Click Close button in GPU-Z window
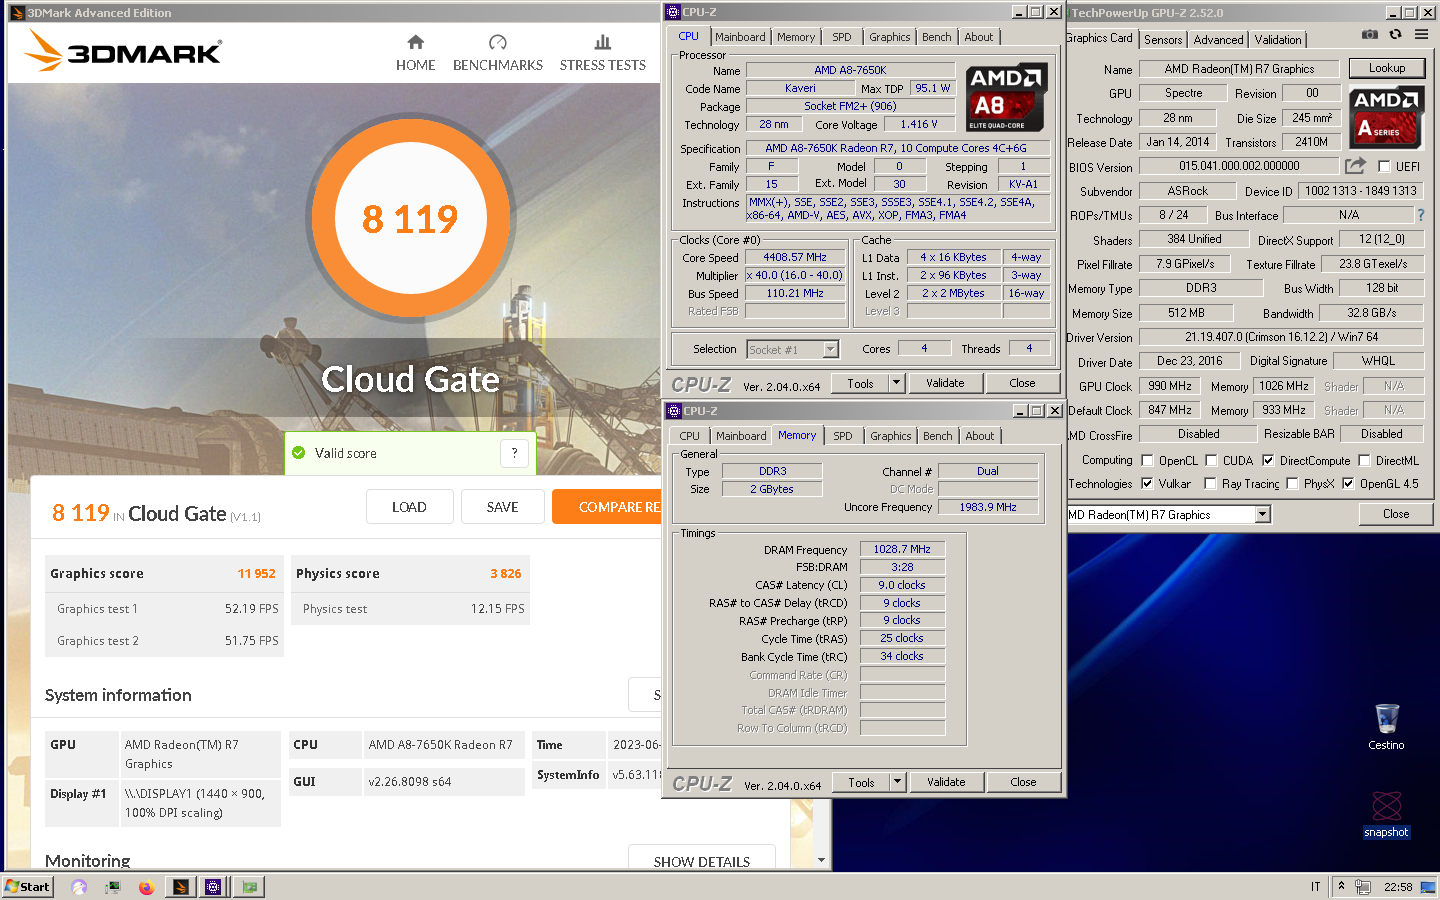This screenshot has height=900, width=1440. (x=1396, y=514)
